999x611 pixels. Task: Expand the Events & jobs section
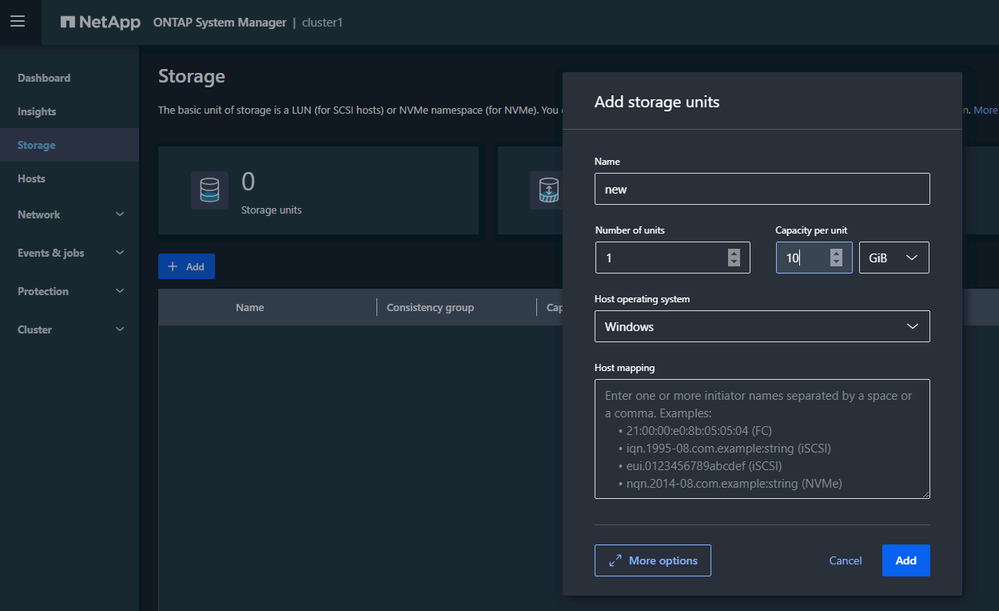[119, 253]
